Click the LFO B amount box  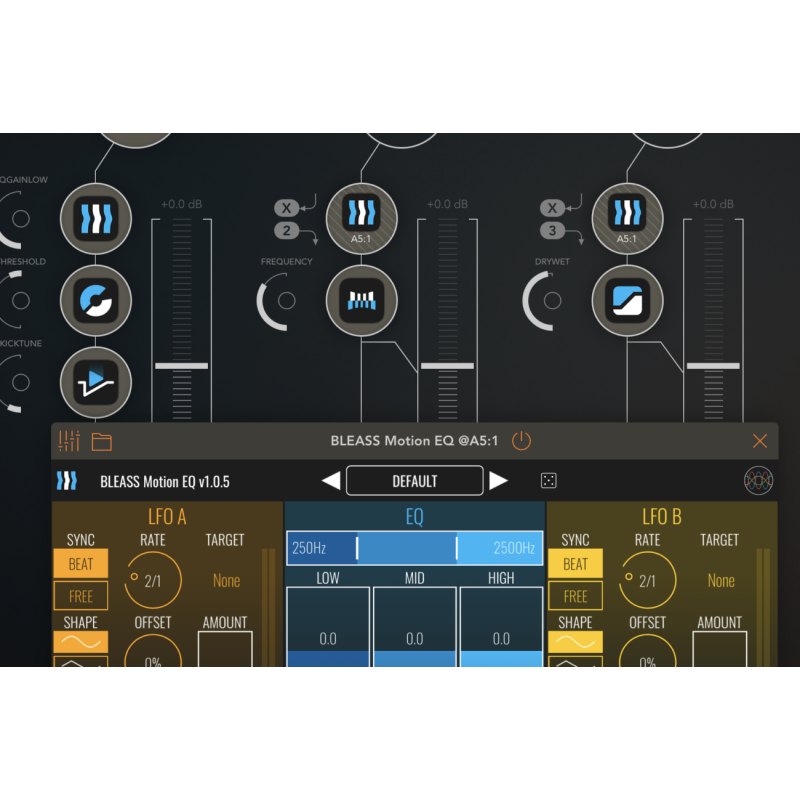point(719,649)
